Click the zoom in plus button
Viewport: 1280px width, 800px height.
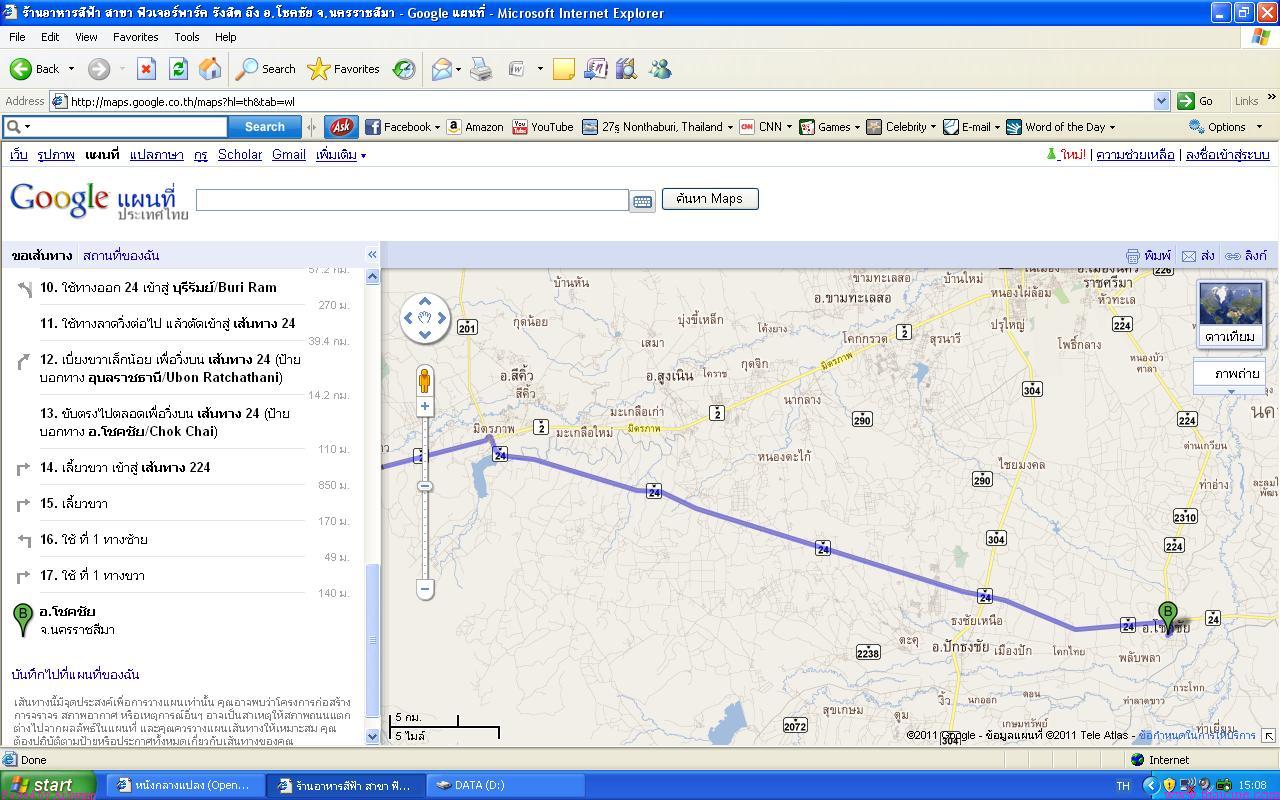pos(425,406)
